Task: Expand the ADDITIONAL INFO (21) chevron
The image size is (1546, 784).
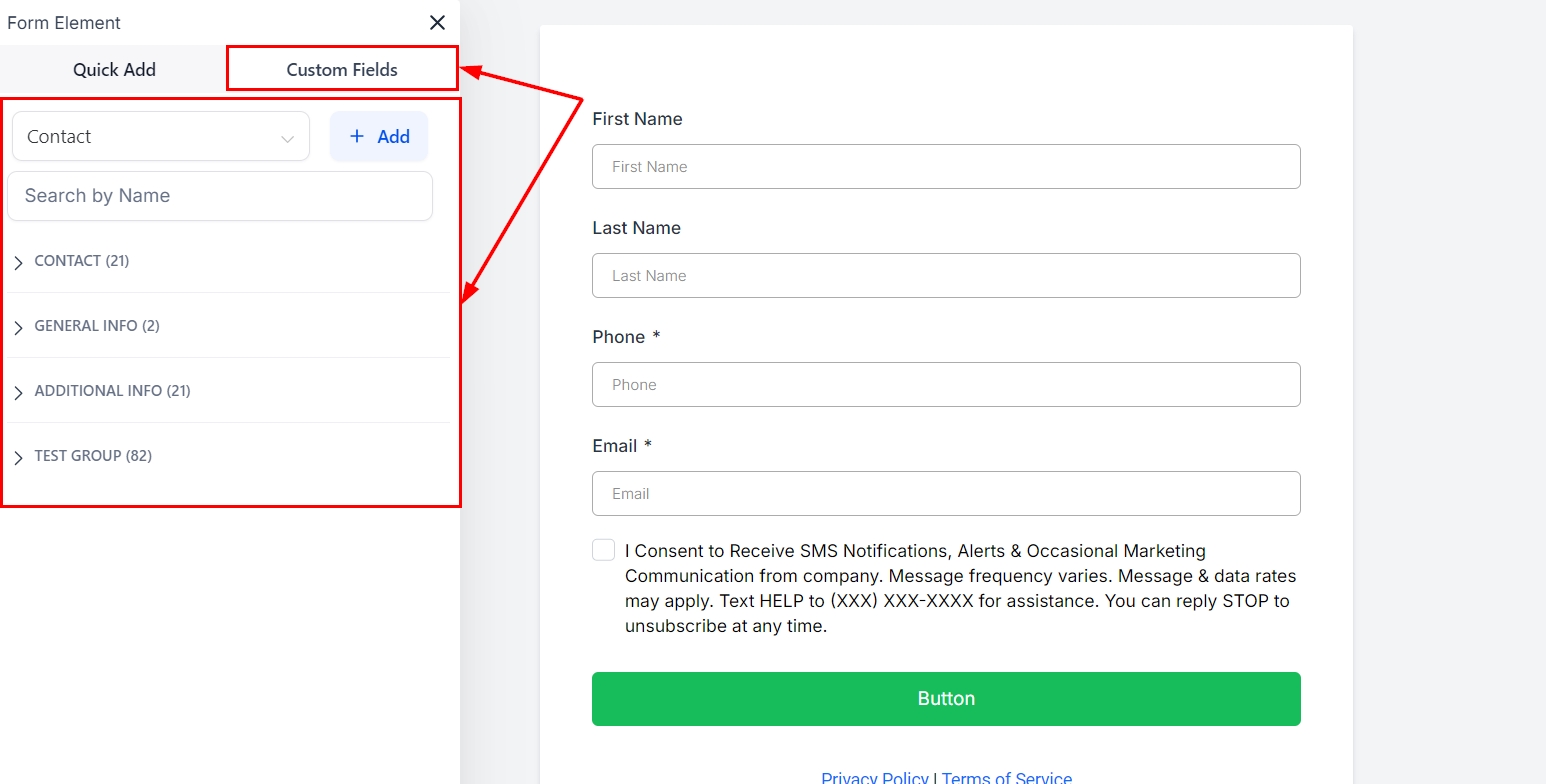Action: point(19,392)
